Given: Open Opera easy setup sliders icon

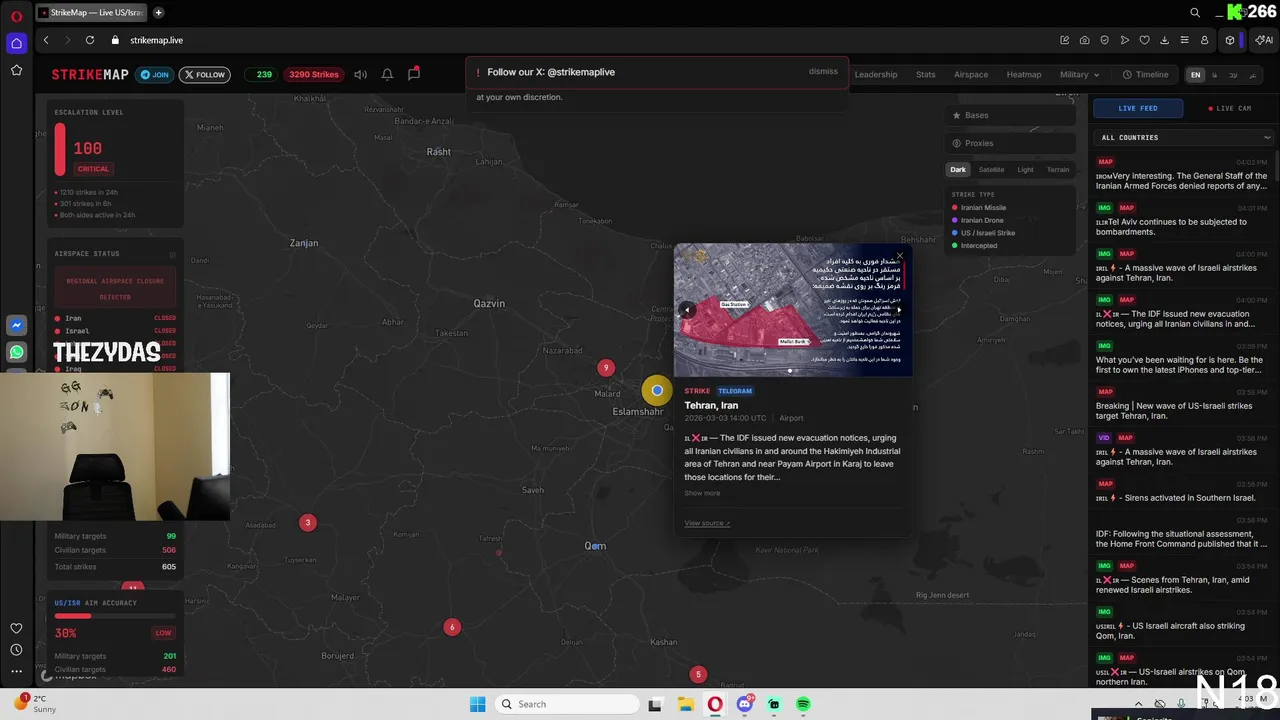Looking at the screenshot, I should [1185, 40].
